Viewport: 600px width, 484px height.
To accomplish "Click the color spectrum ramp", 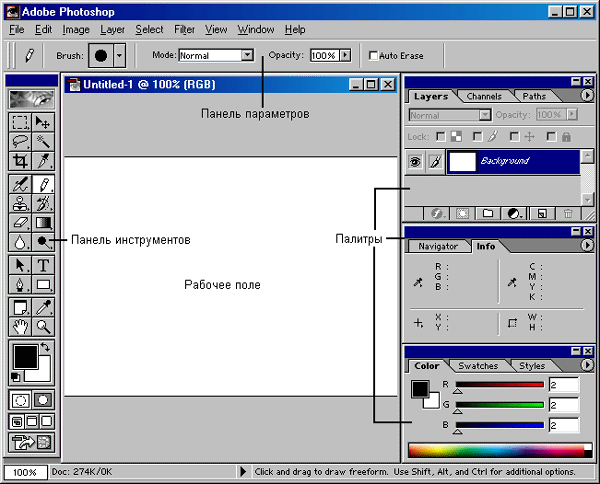I will (500, 451).
